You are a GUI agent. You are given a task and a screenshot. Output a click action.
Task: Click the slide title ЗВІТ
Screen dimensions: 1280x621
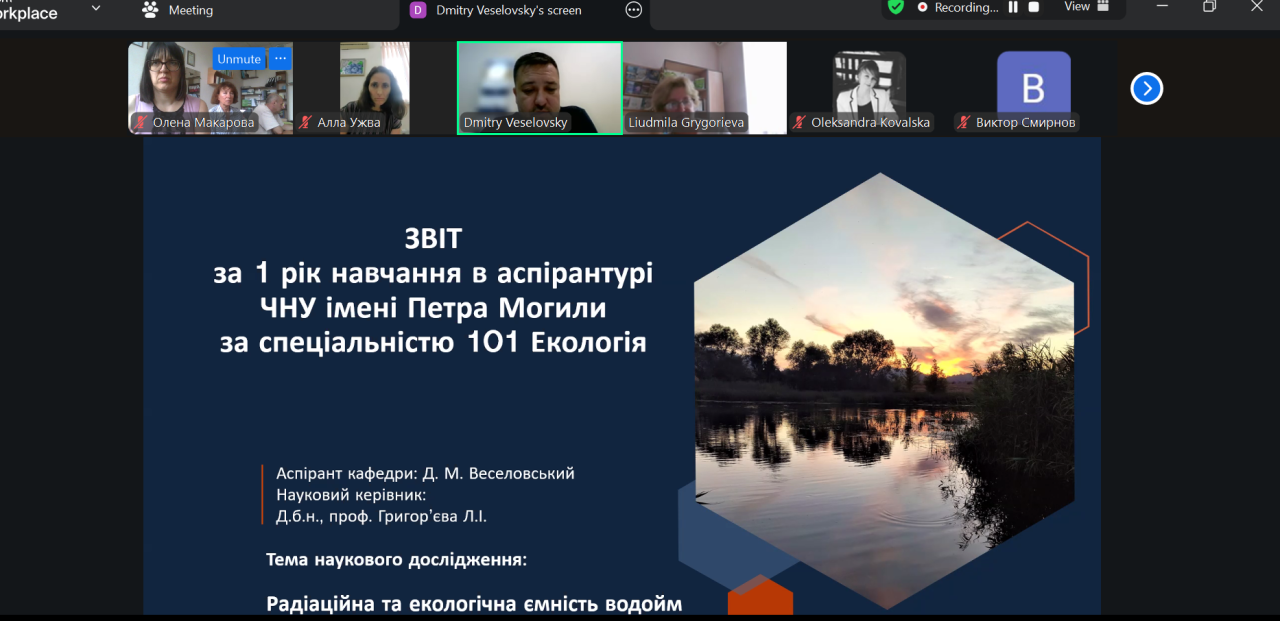pos(433,239)
